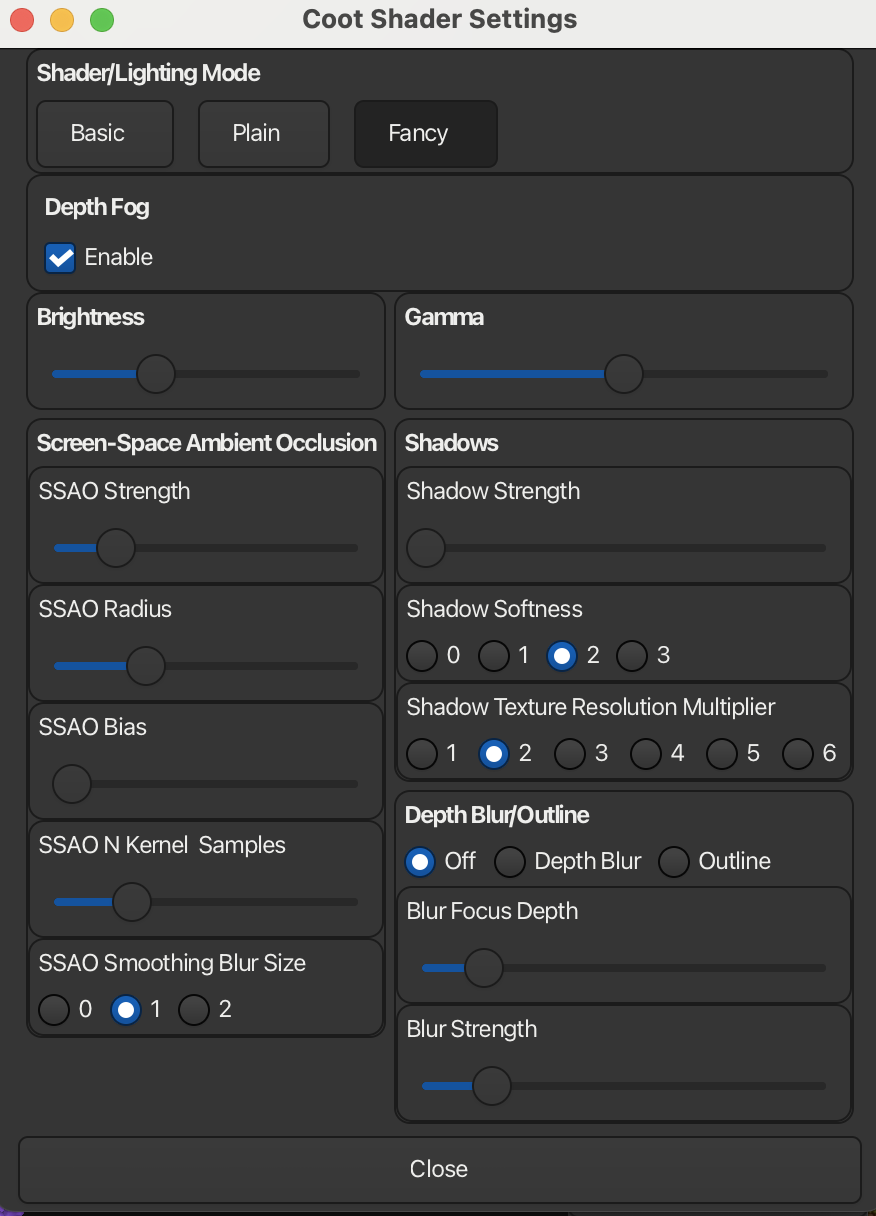Set SSAO Smoothing Blur Size to 0
Image resolution: width=876 pixels, height=1216 pixels.
[x=54, y=1010]
